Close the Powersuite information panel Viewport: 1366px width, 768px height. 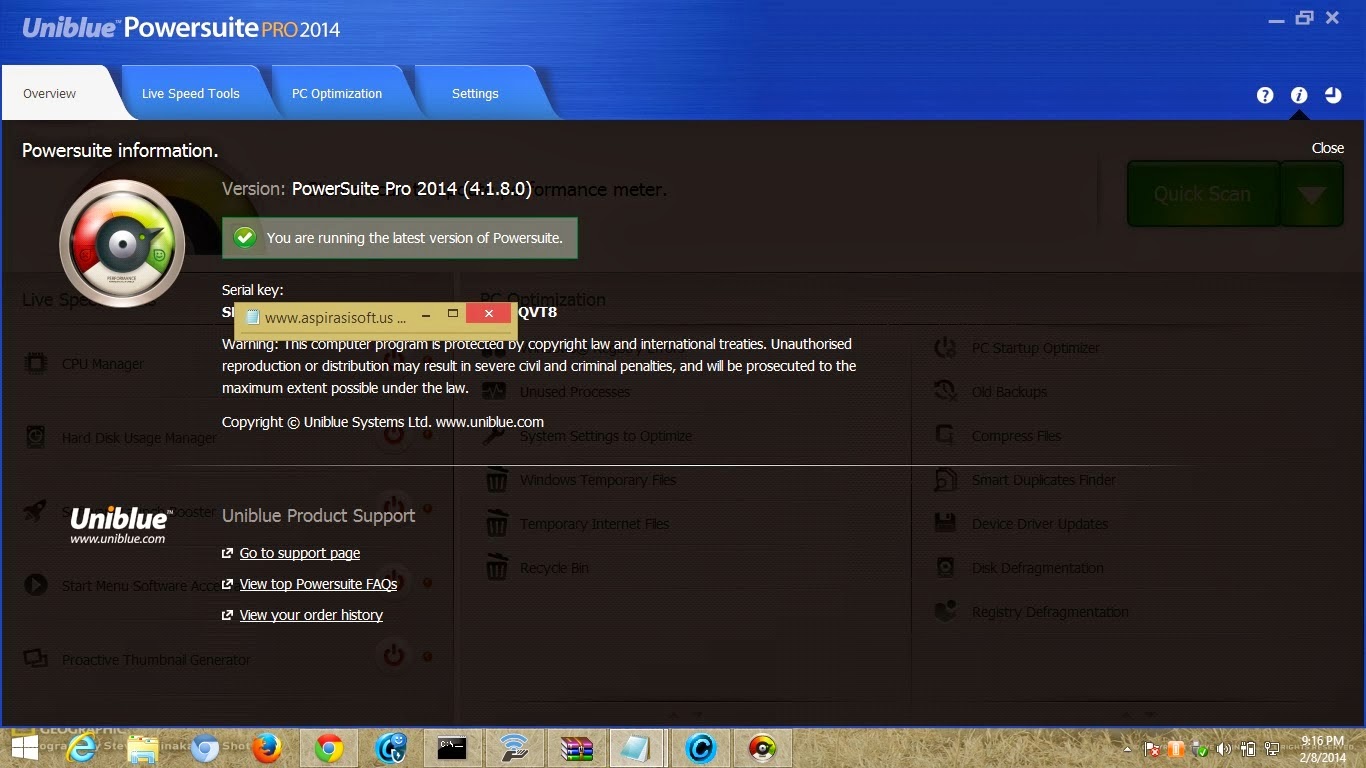pyautogui.click(x=1328, y=148)
